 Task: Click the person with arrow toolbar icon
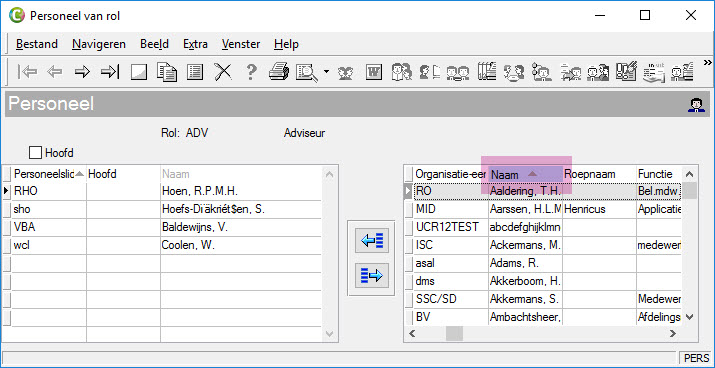(570, 72)
